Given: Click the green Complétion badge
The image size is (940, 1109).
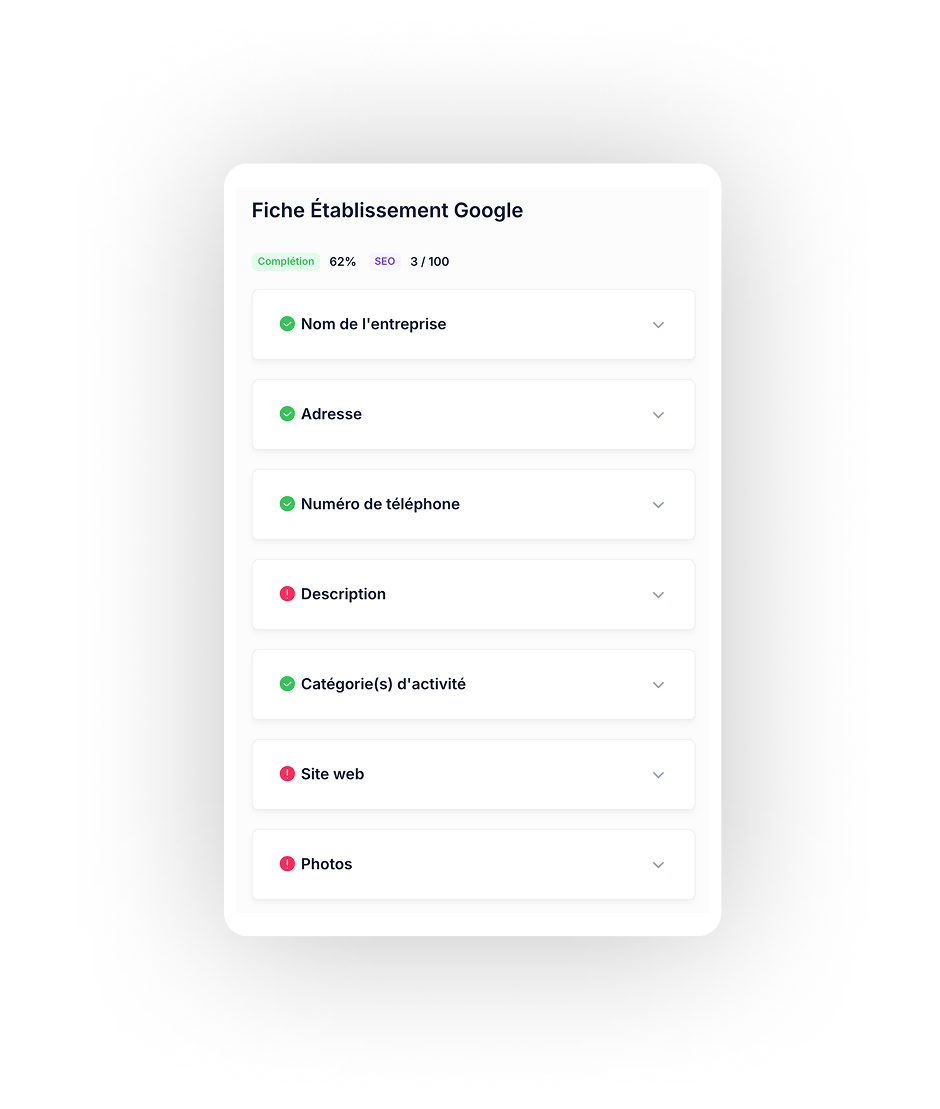Looking at the screenshot, I should (x=286, y=262).
